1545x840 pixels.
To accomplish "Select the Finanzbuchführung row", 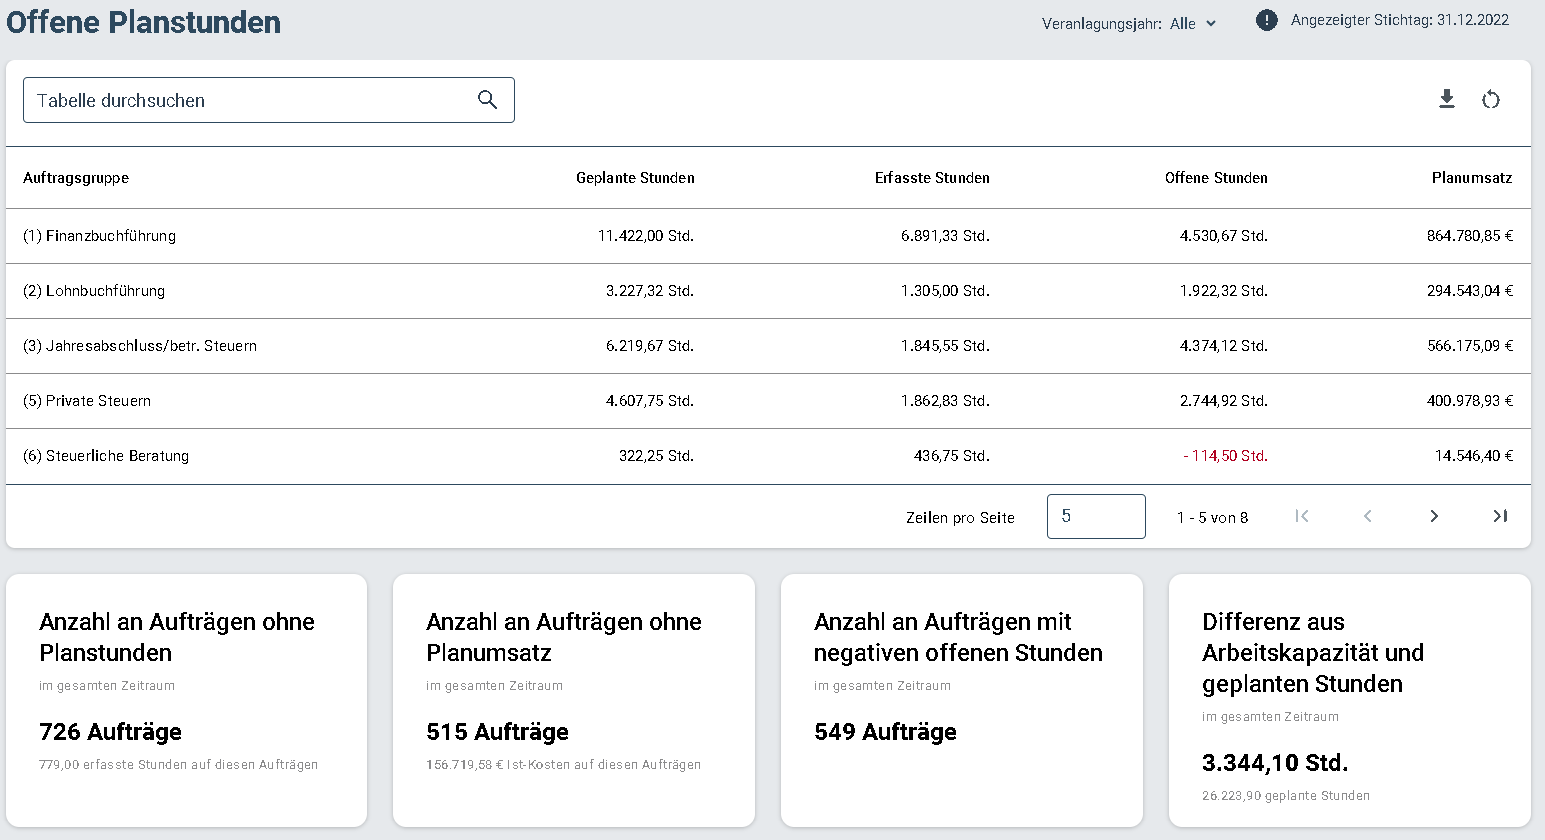I will pyautogui.click(x=768, y=236).
